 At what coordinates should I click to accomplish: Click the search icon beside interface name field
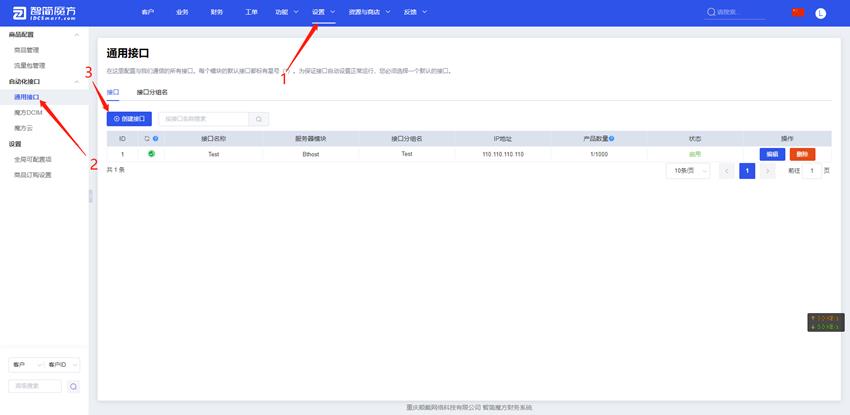tap(259, 119)
